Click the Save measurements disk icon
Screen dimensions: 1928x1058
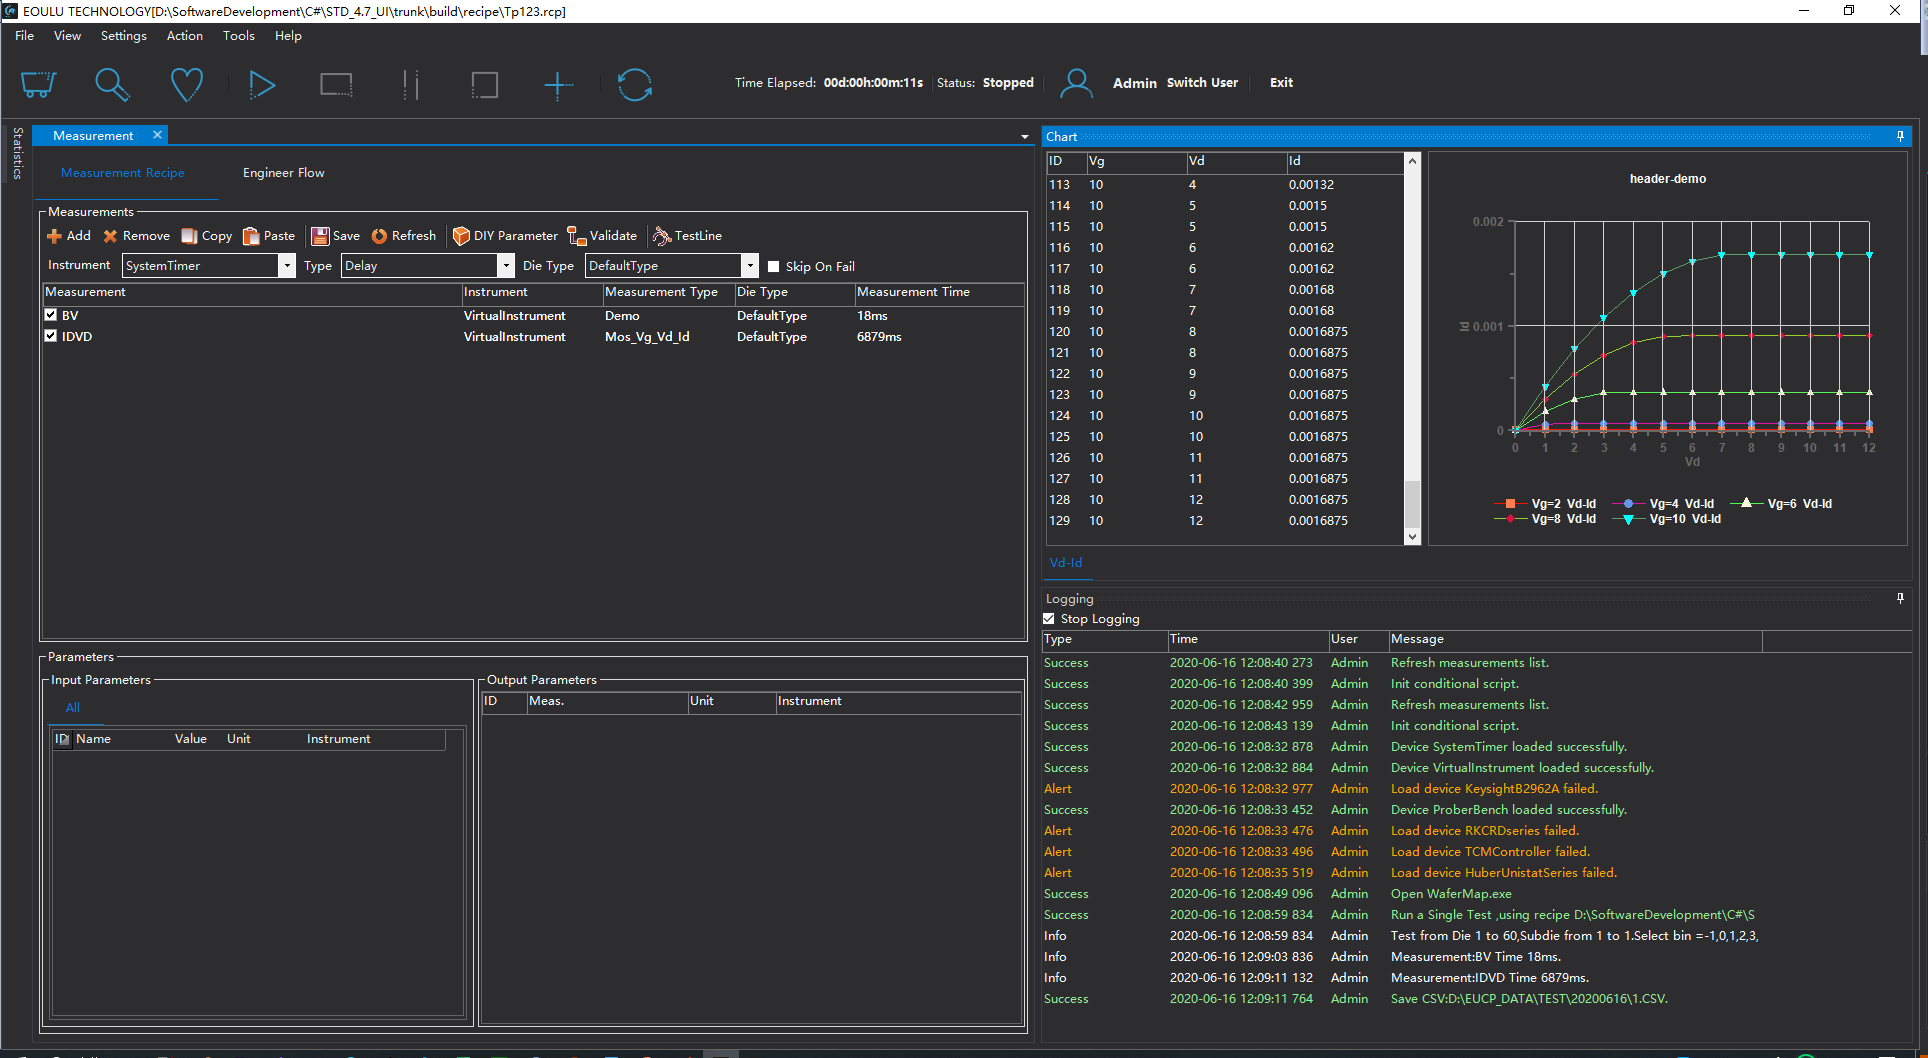pyautogui.click(x=320, y=236)
